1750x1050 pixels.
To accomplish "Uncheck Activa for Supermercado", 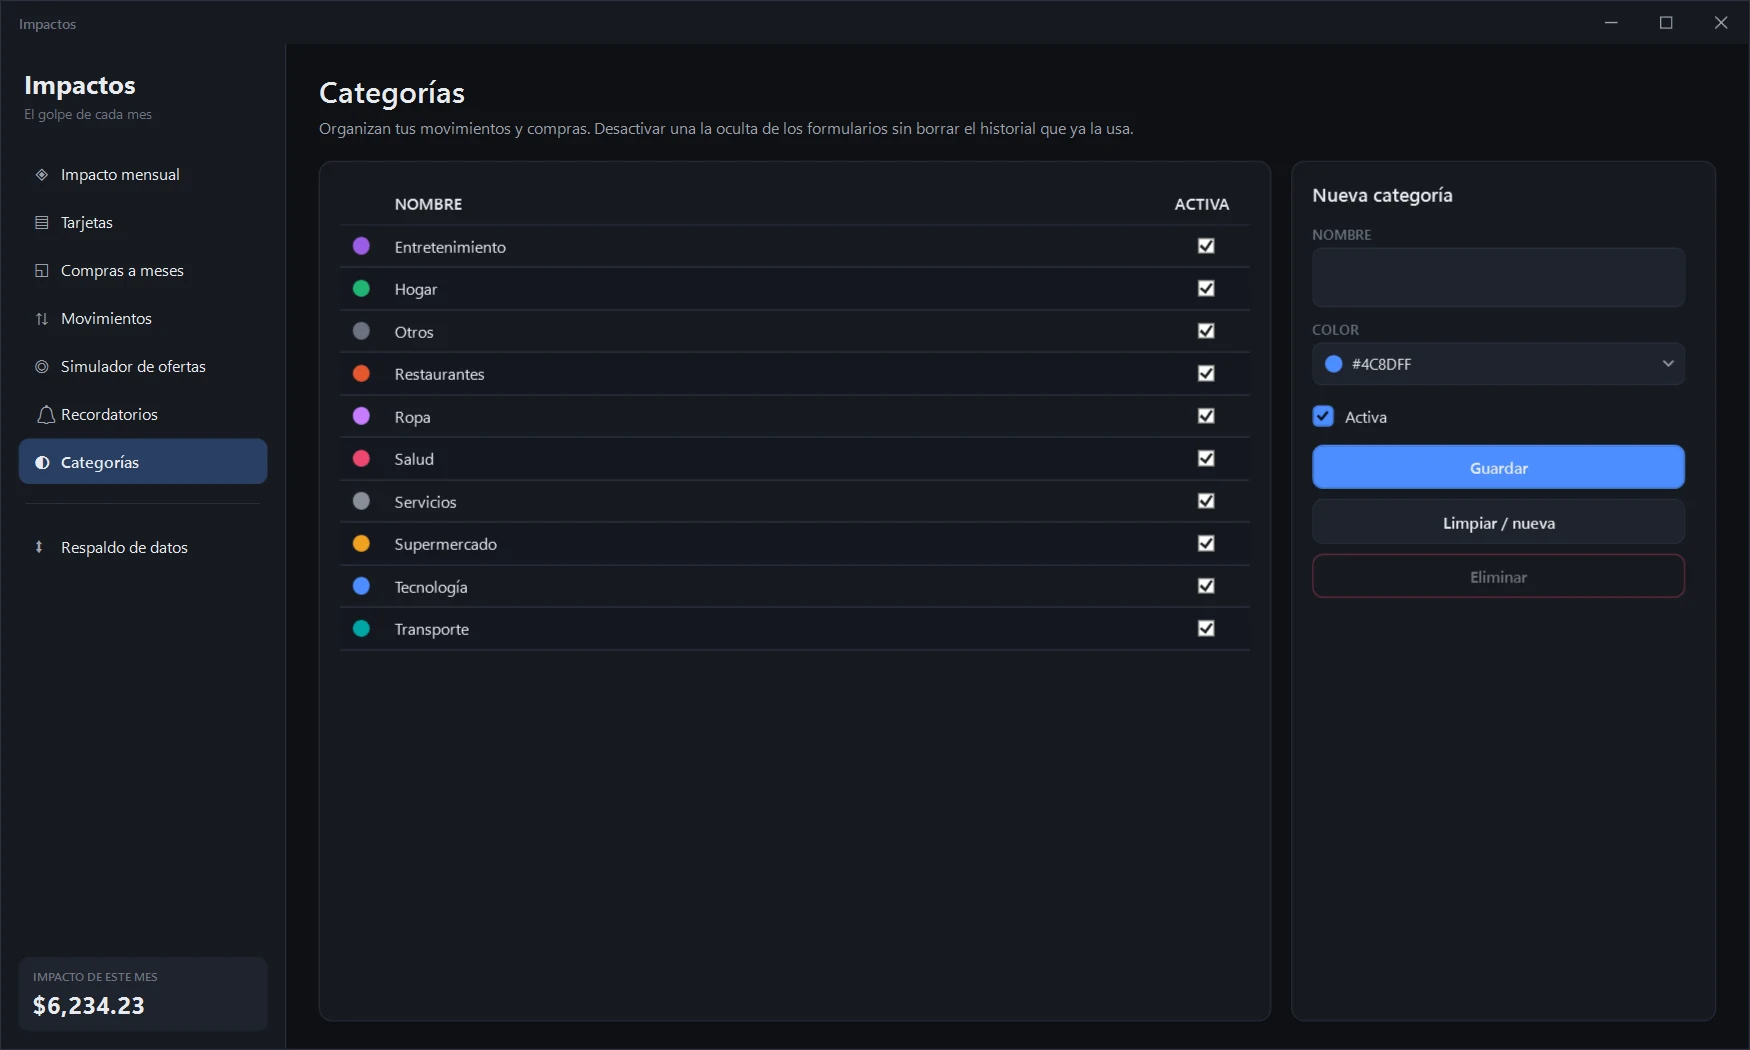I will pyautogui.click(x=1206, y=543).
